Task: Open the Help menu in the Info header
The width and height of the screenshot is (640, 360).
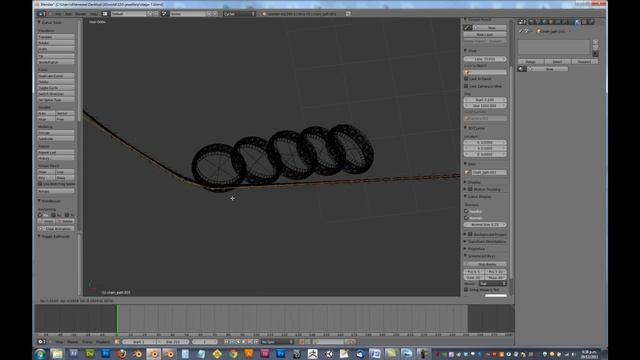Action: 93,14
